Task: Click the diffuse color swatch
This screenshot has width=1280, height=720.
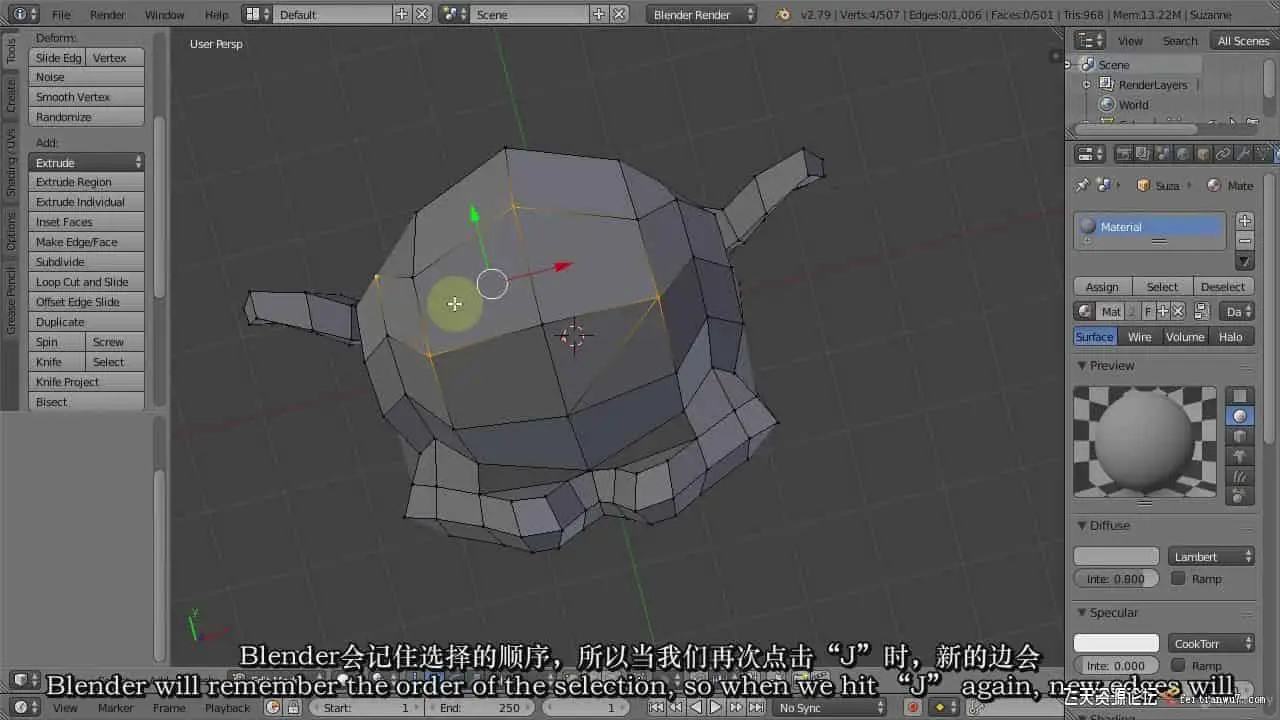Action: [1116, 556]
